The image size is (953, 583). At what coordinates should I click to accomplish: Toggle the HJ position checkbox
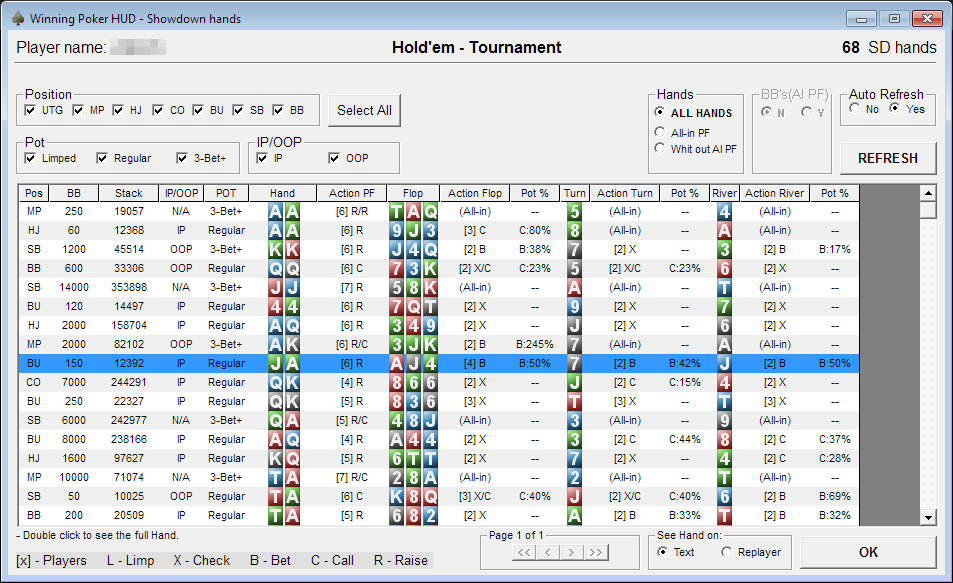click(x=118, y=110)
